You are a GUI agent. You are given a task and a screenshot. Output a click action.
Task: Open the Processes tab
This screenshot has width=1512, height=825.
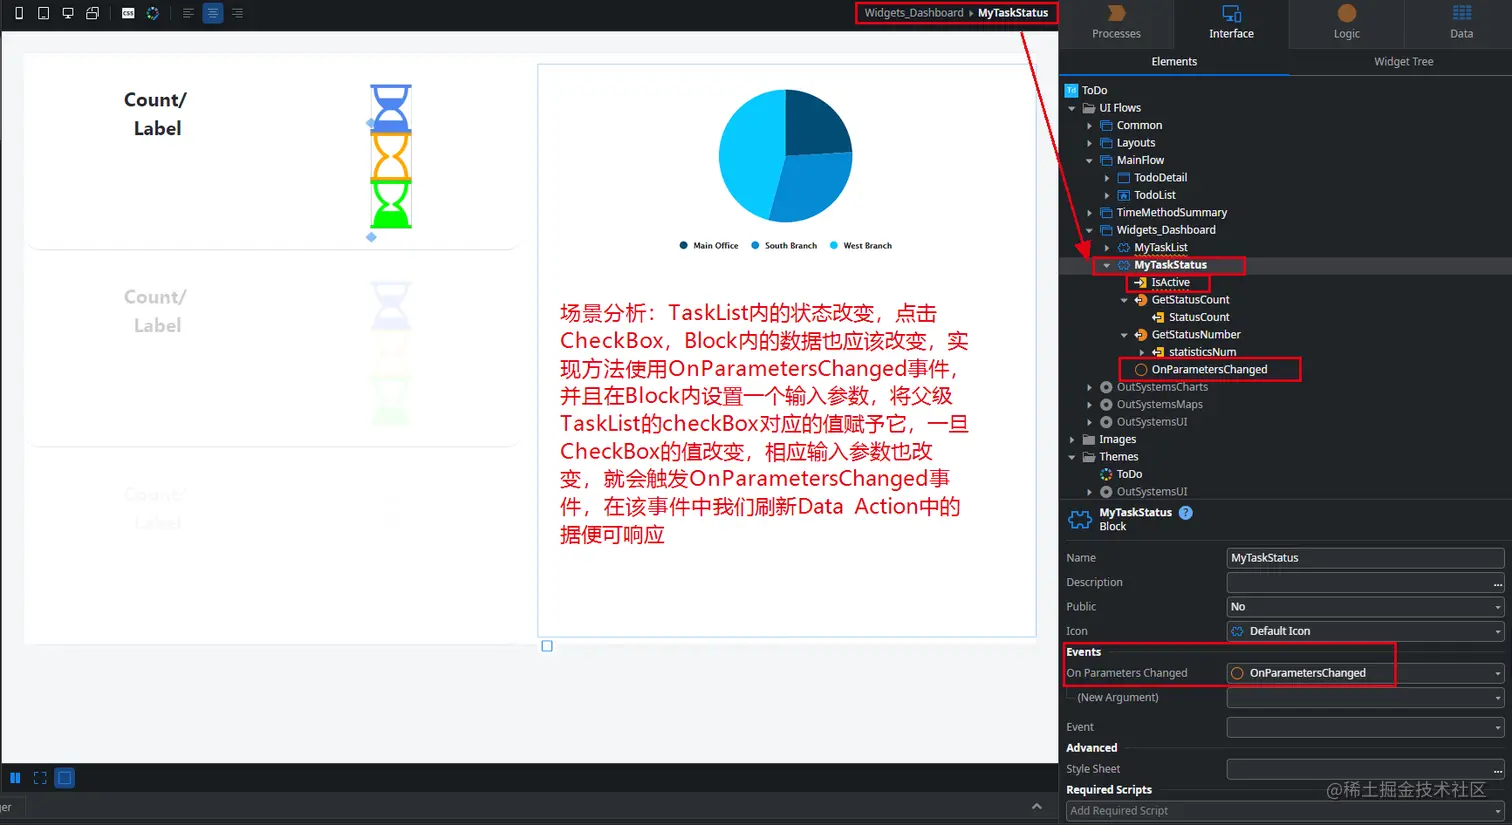point(1116,23)
